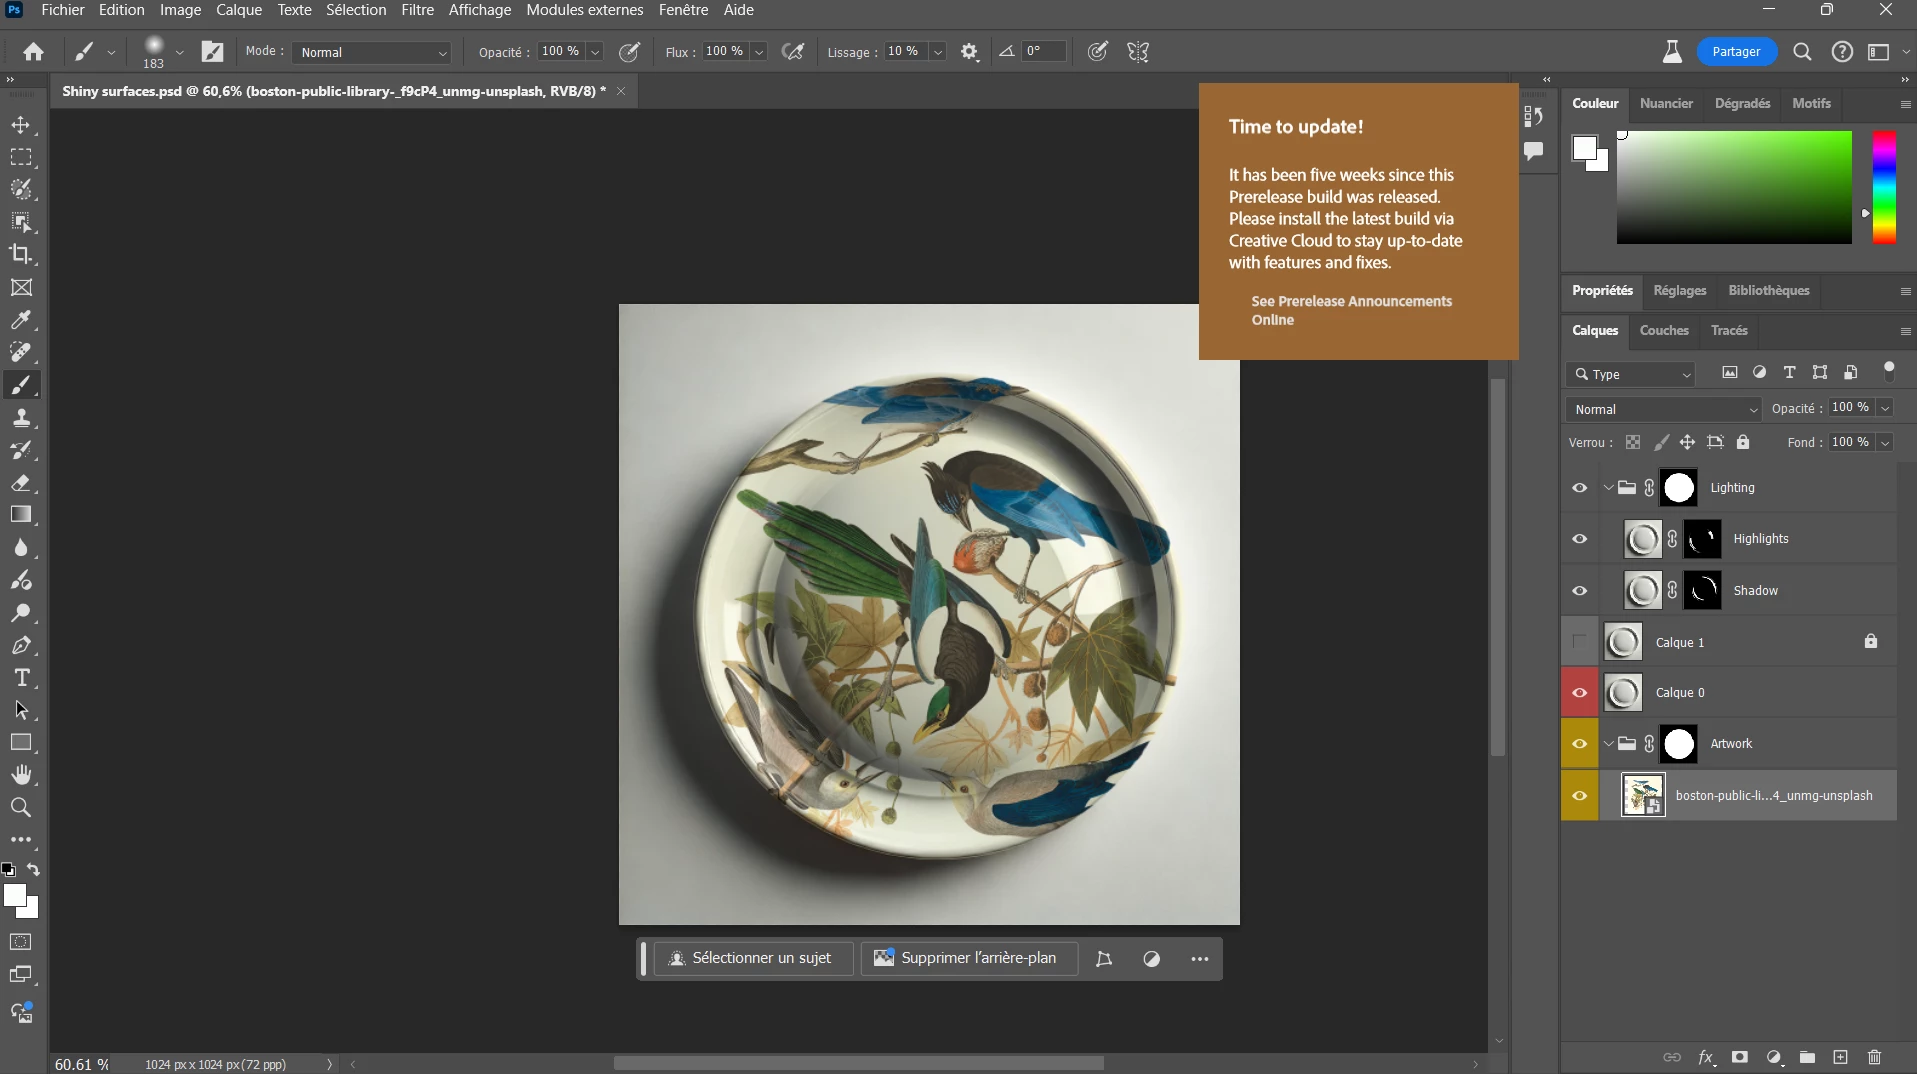This screenshot has height=1074, width=1917.
Task: Select the Zoom tool
Action: tap(21, 807)
